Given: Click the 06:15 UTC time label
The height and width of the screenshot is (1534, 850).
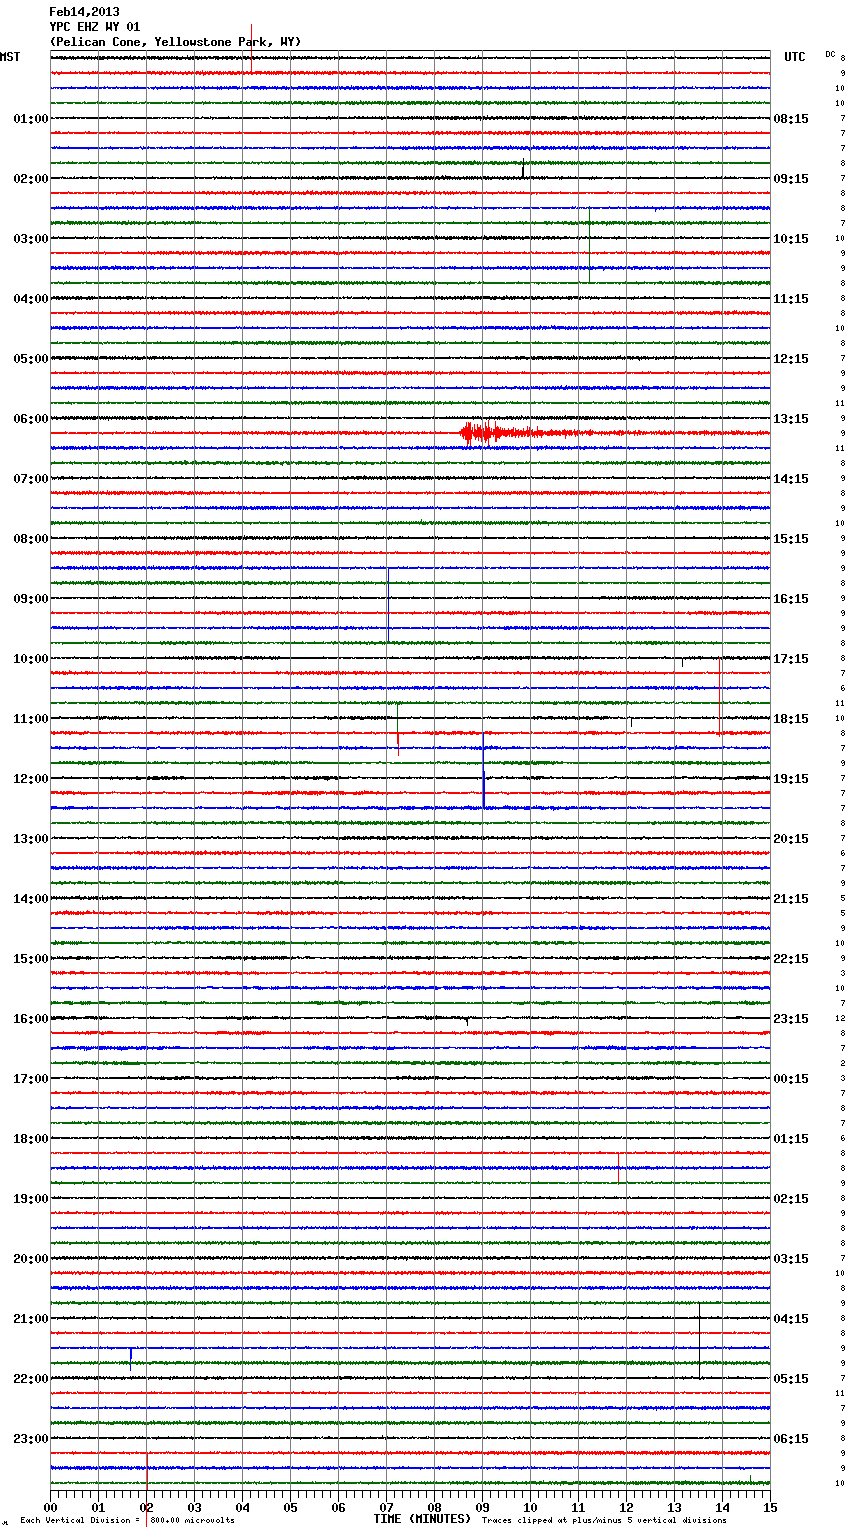Looking at the screenshot, I should click(791, 1439).
